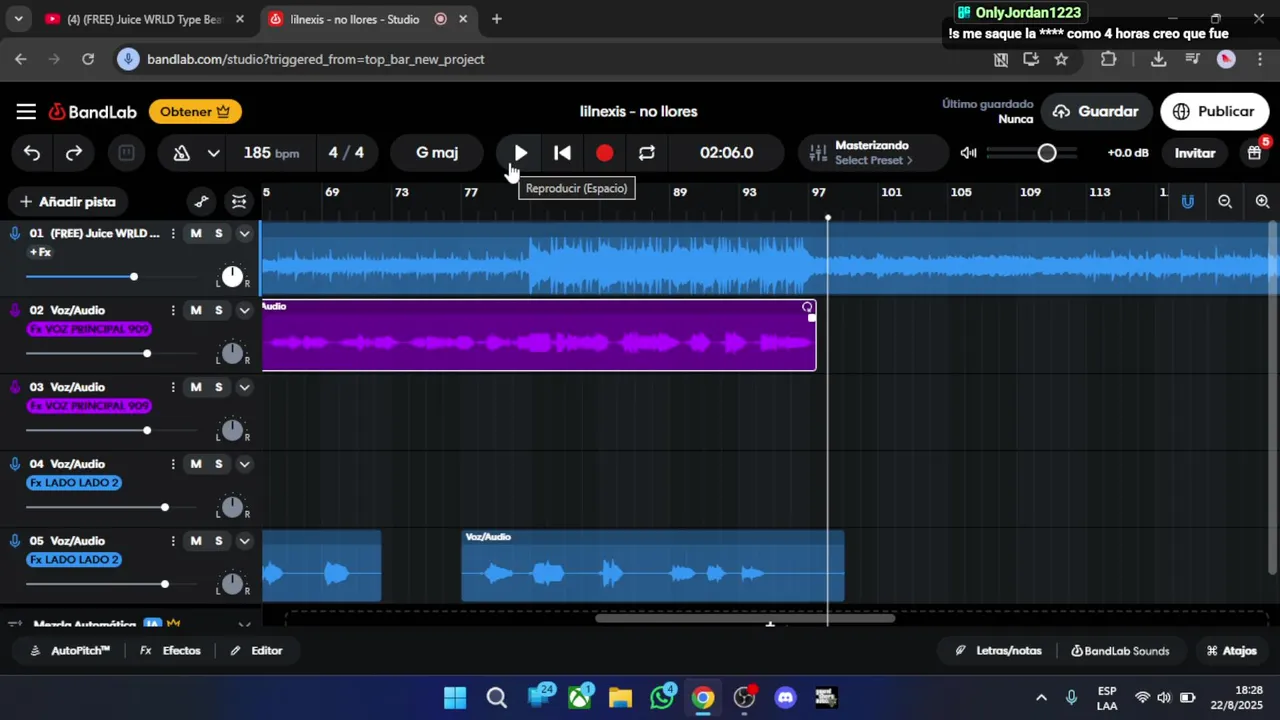Click Añadir pista to add track

68,202
